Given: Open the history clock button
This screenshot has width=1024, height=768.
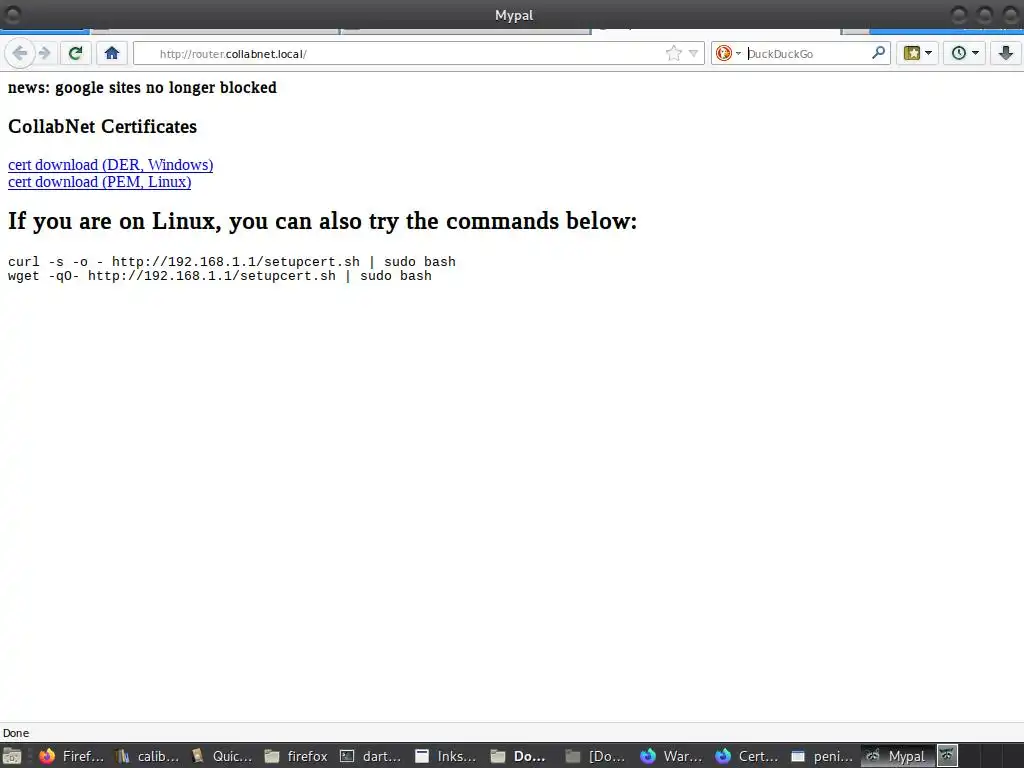Looking at the screenshot, I should point(959,53).
